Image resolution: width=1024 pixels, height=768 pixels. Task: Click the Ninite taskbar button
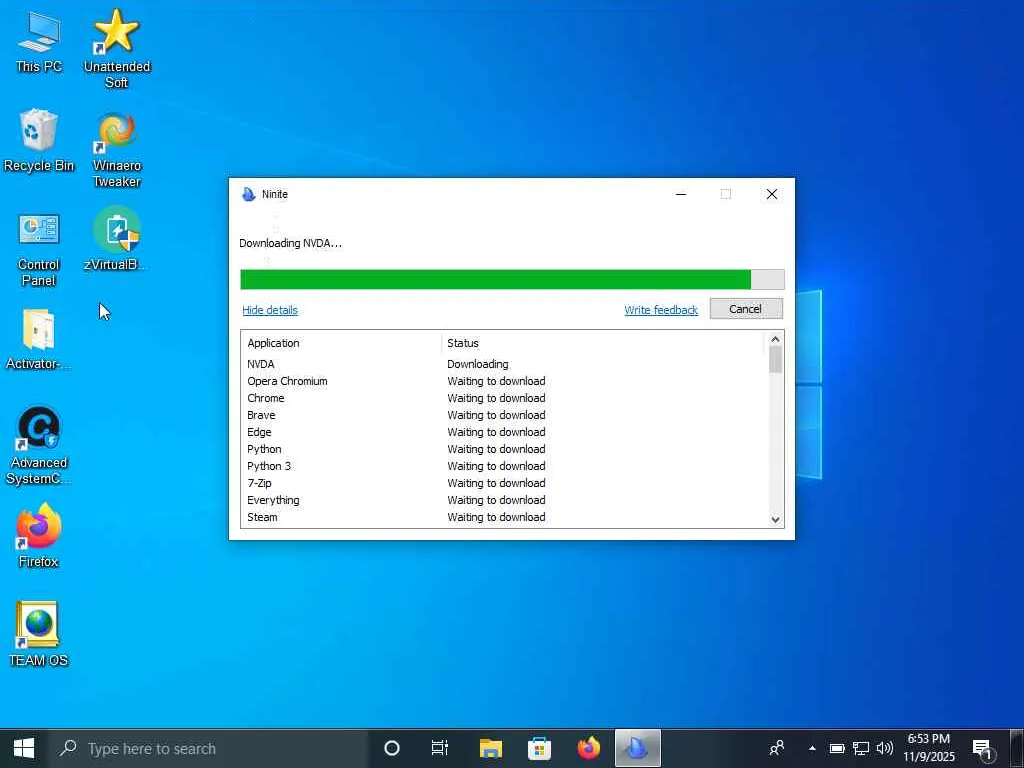637,748
